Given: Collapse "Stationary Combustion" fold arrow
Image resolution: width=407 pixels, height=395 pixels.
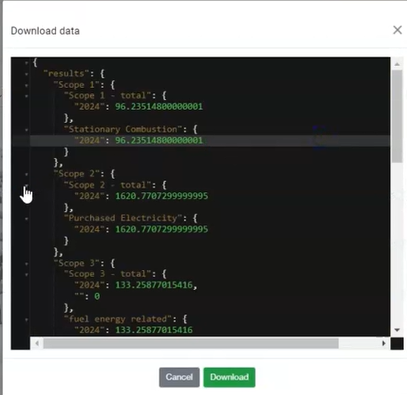Looking at the screenshot, I should 26,130.
